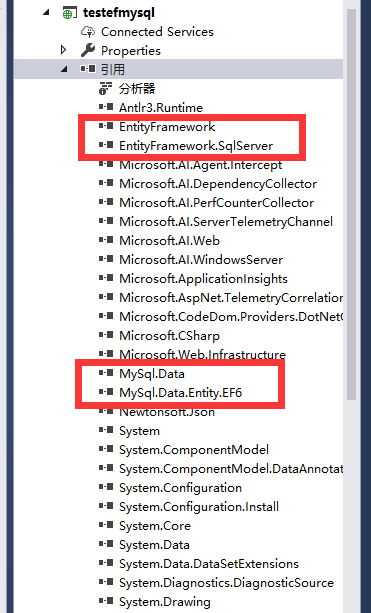Click the System.Core reference icon
The height and width of the screenshot is (613, 371).
click(x=106, y=525)
